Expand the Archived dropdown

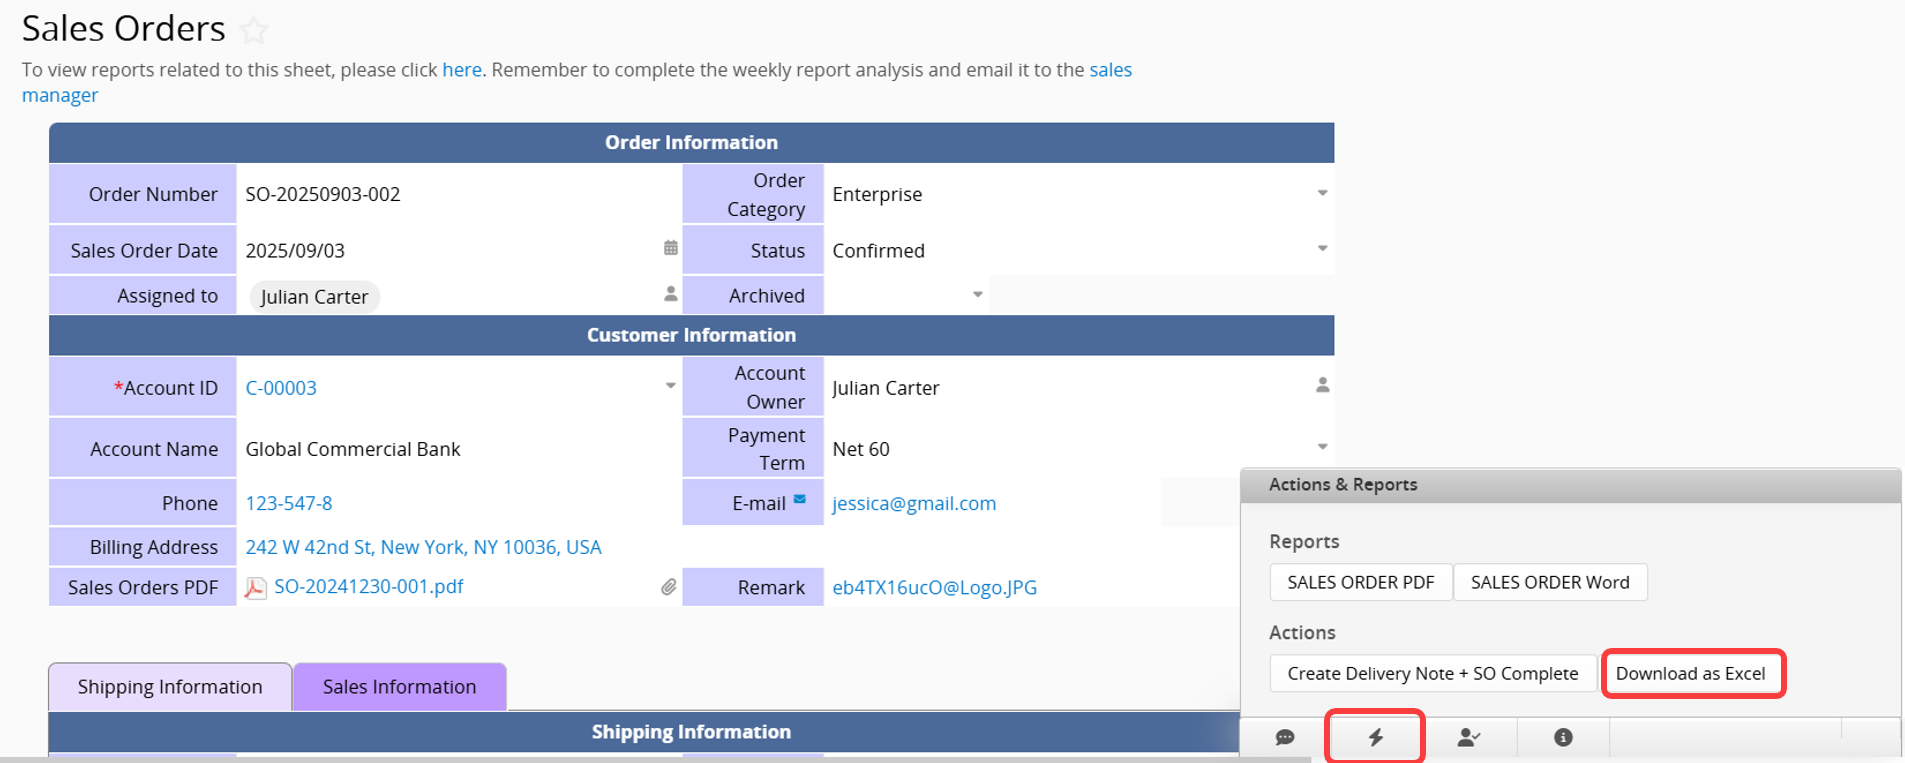[x=977, y=295]
